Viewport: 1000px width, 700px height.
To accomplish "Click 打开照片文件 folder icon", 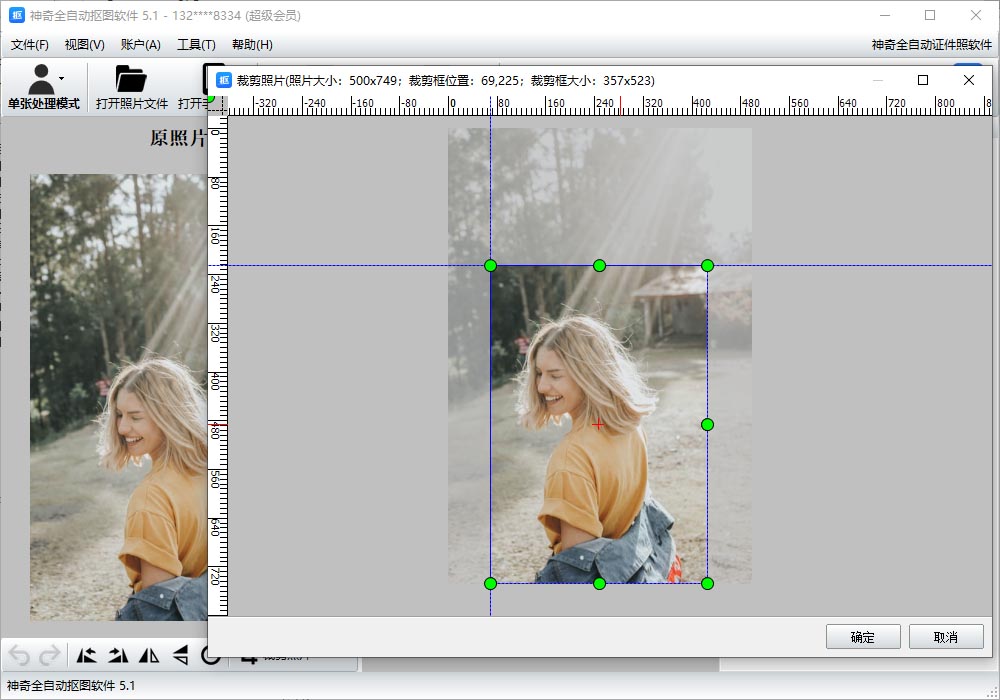I will (131, 80).
